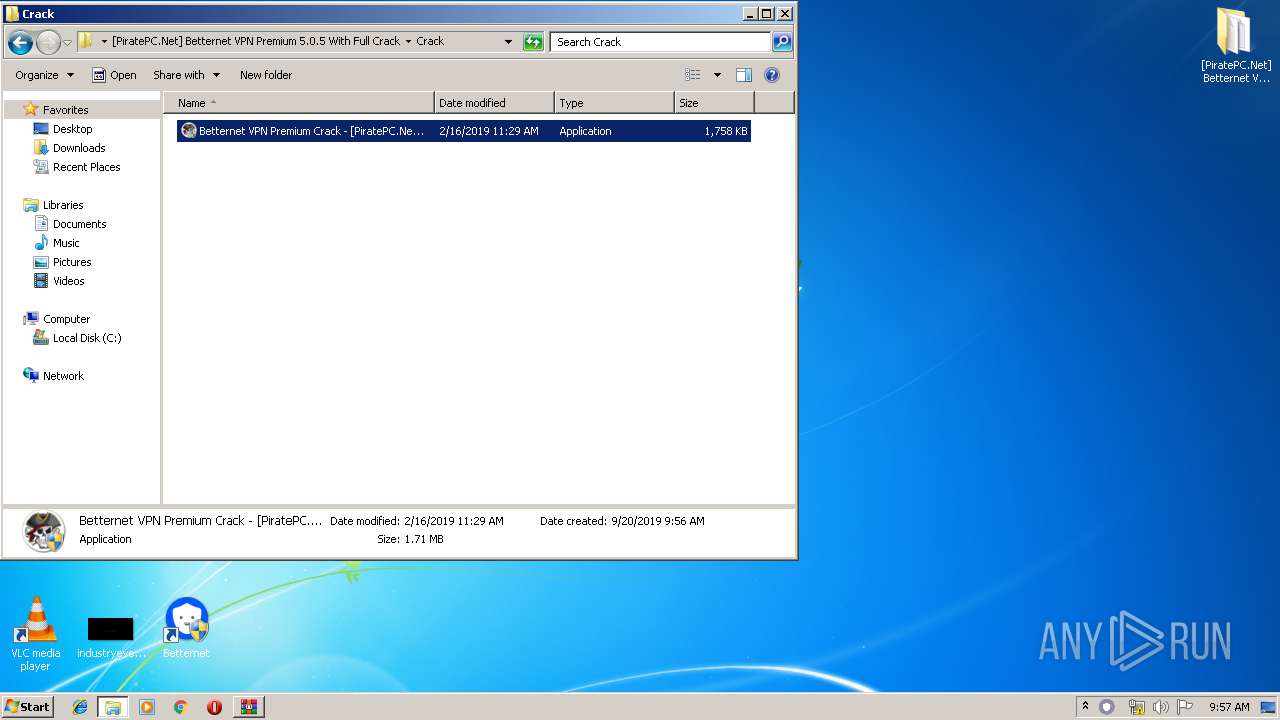Close the Crack Explorer window
Image resolution: width=1280 pixels, height=720 pixels.
click(785, 14)
